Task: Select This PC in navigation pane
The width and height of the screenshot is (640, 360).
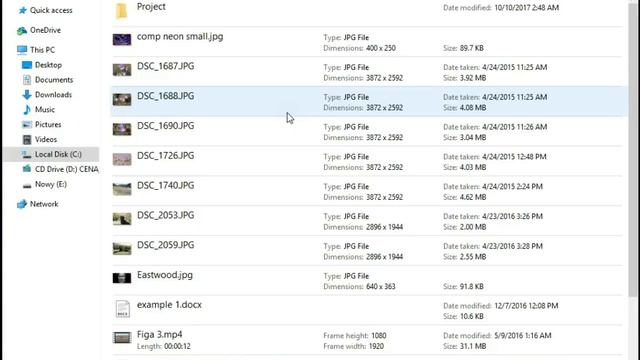Action: tap(42, 50)
